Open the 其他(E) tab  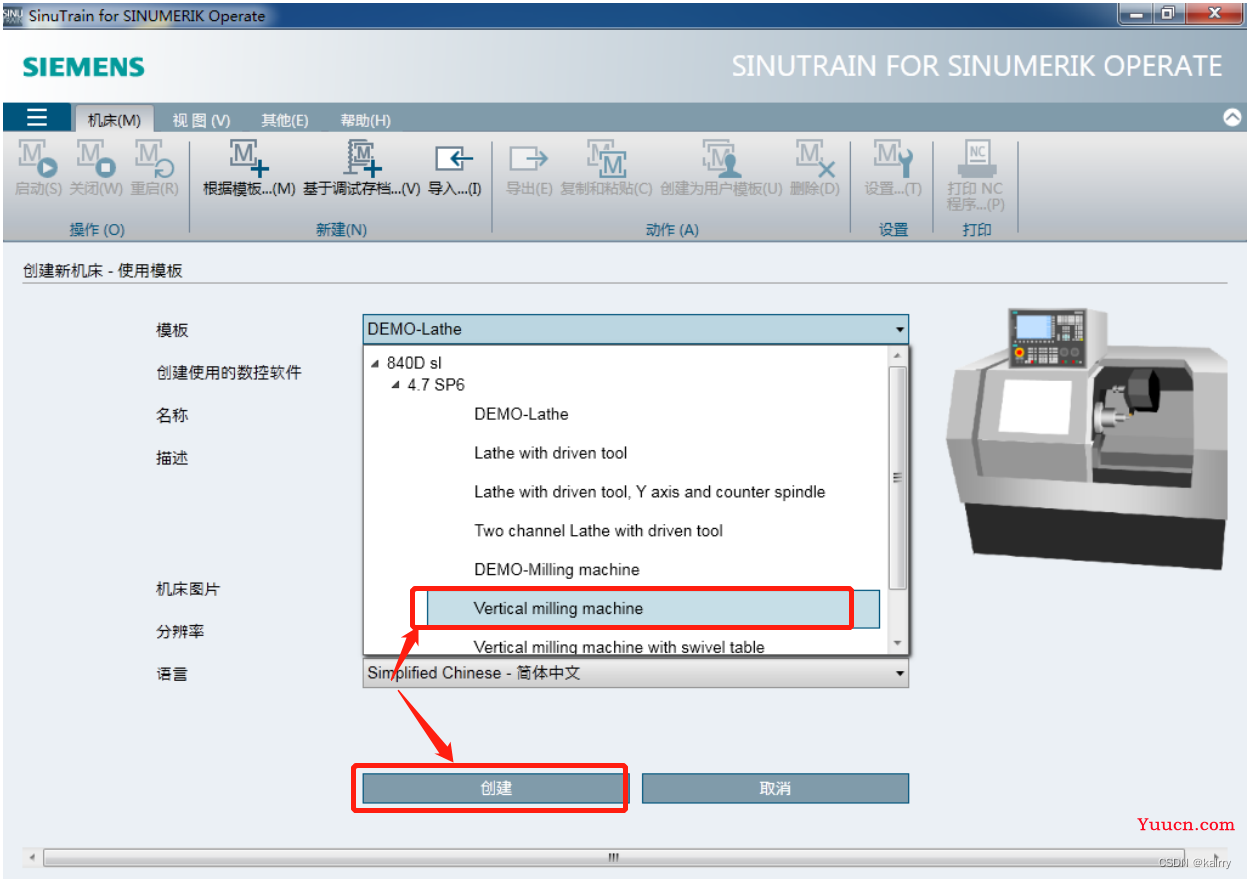point(285,120)
